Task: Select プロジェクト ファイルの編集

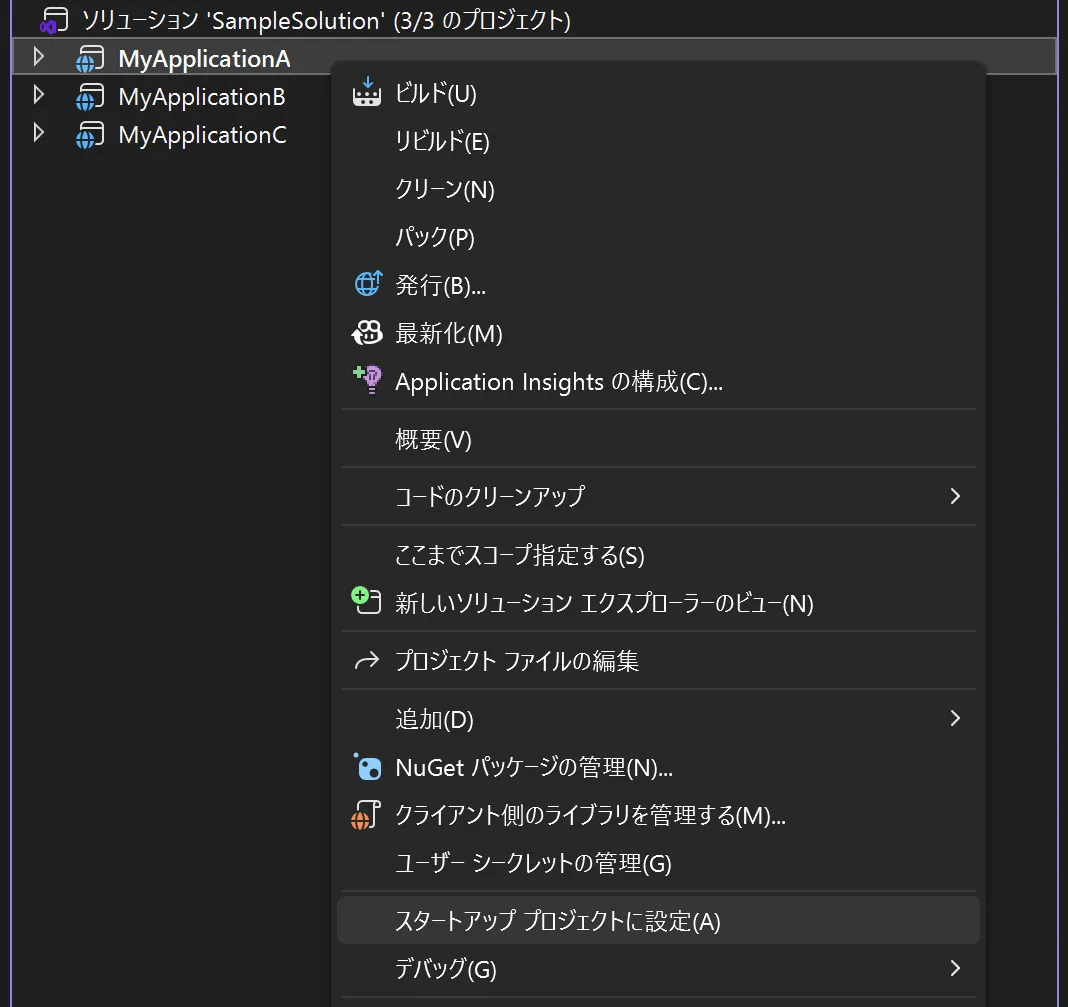Action: (x=658, y=661)
